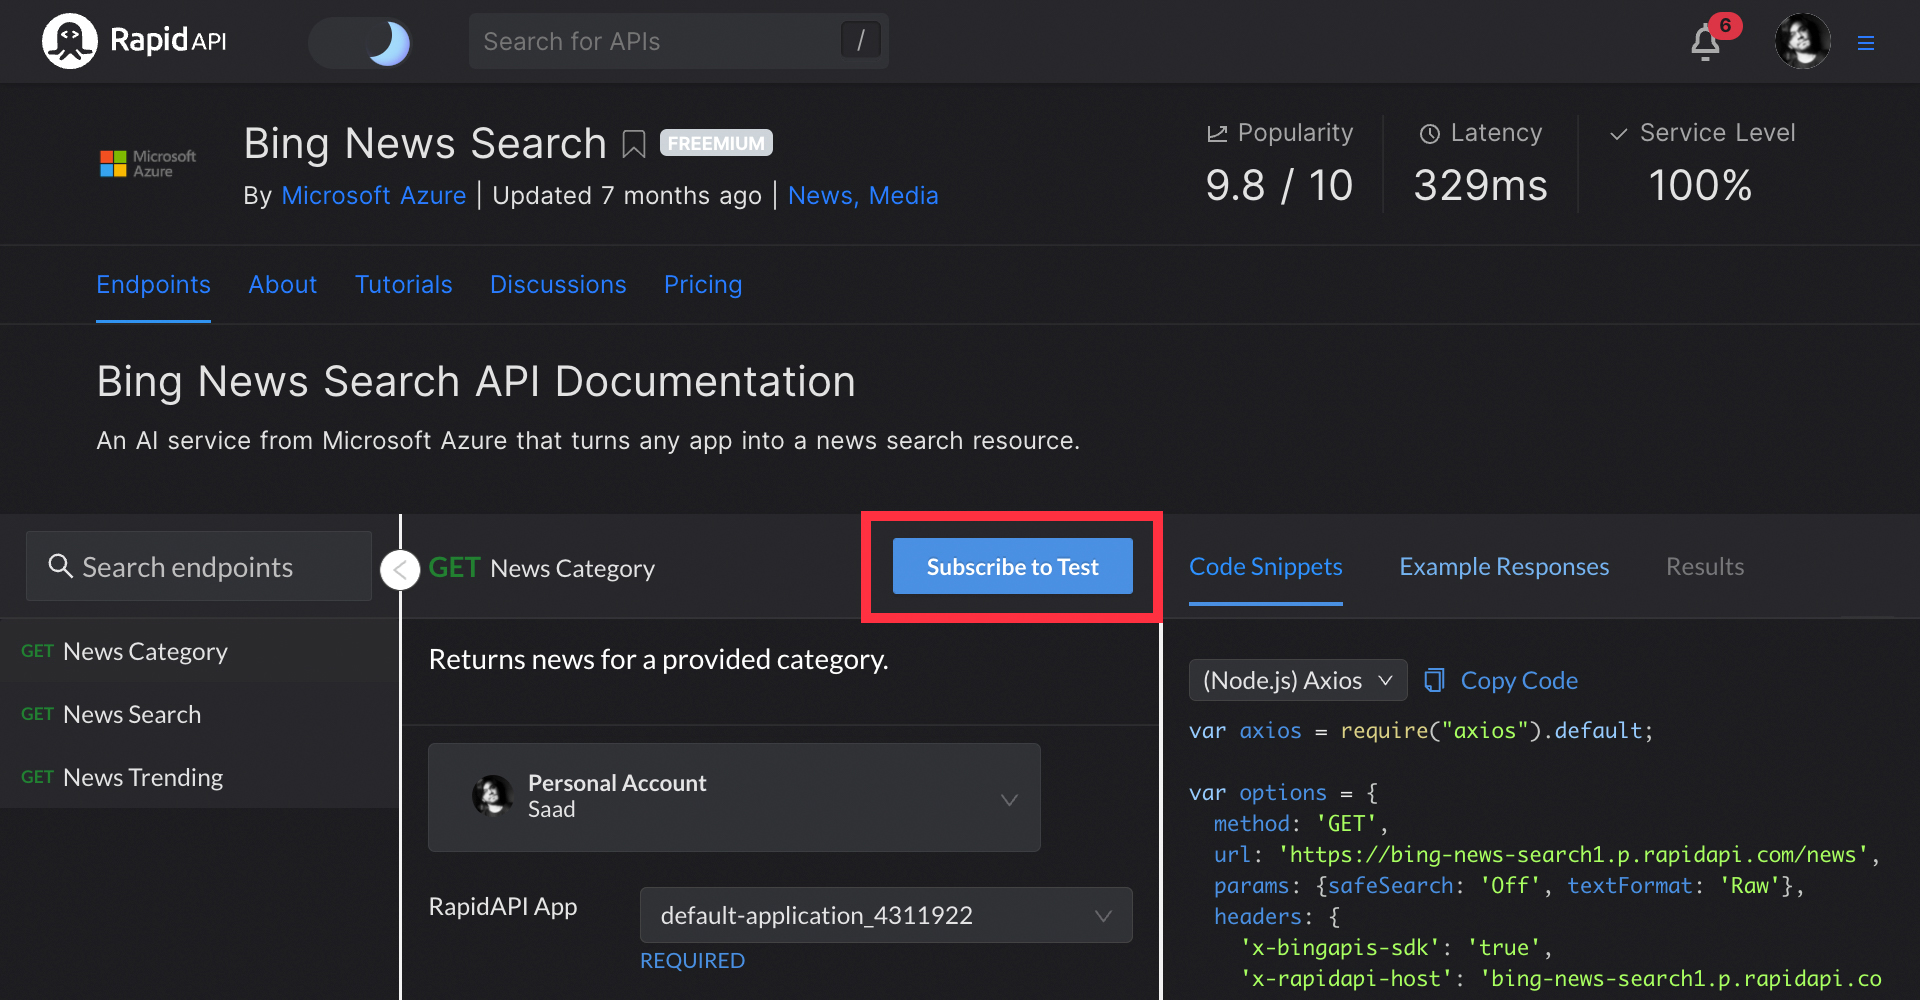Click Subscribe to Test button
Screen dimensions: 1920x1000
click(1012, 566)
